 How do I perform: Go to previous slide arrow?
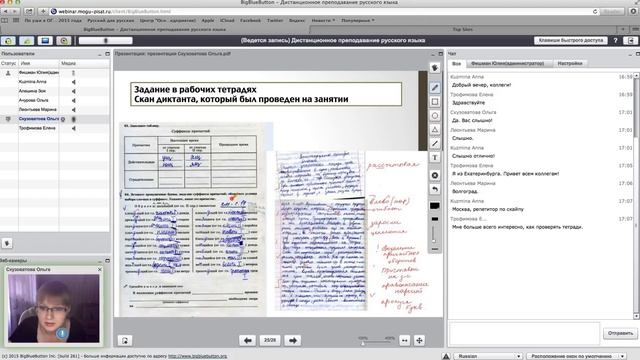click(x=247, y=340)
